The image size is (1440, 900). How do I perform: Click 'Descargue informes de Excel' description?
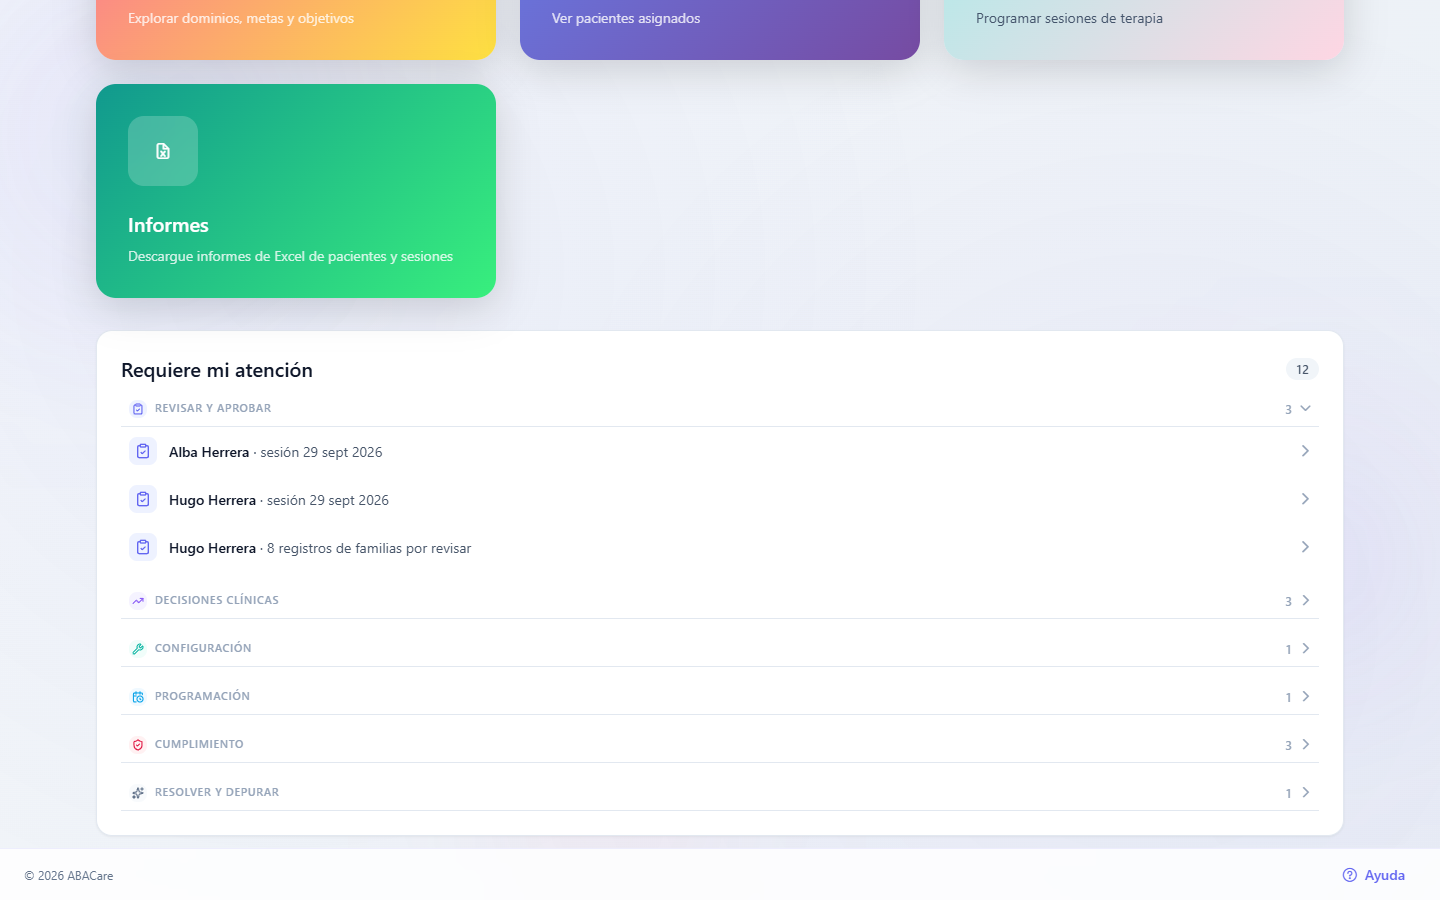point(290,256)
